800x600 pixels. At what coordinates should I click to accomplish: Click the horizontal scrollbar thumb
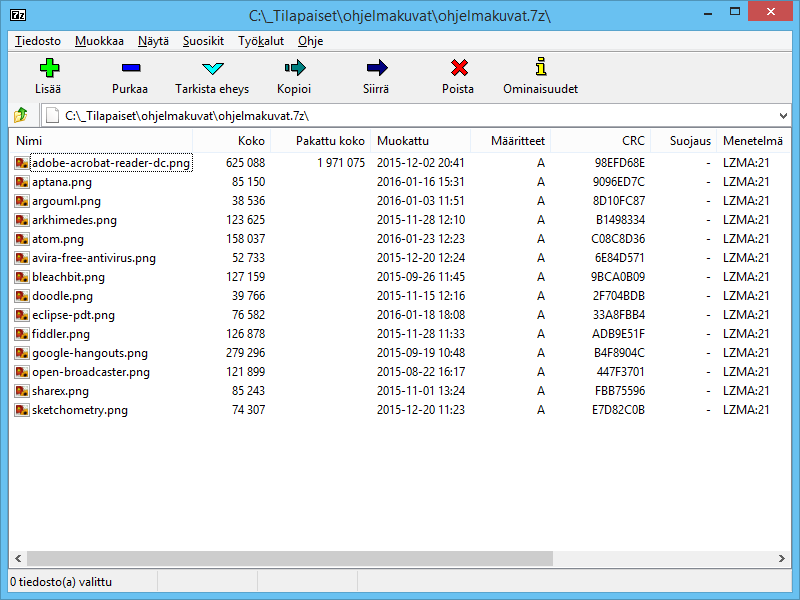[290, 558]
